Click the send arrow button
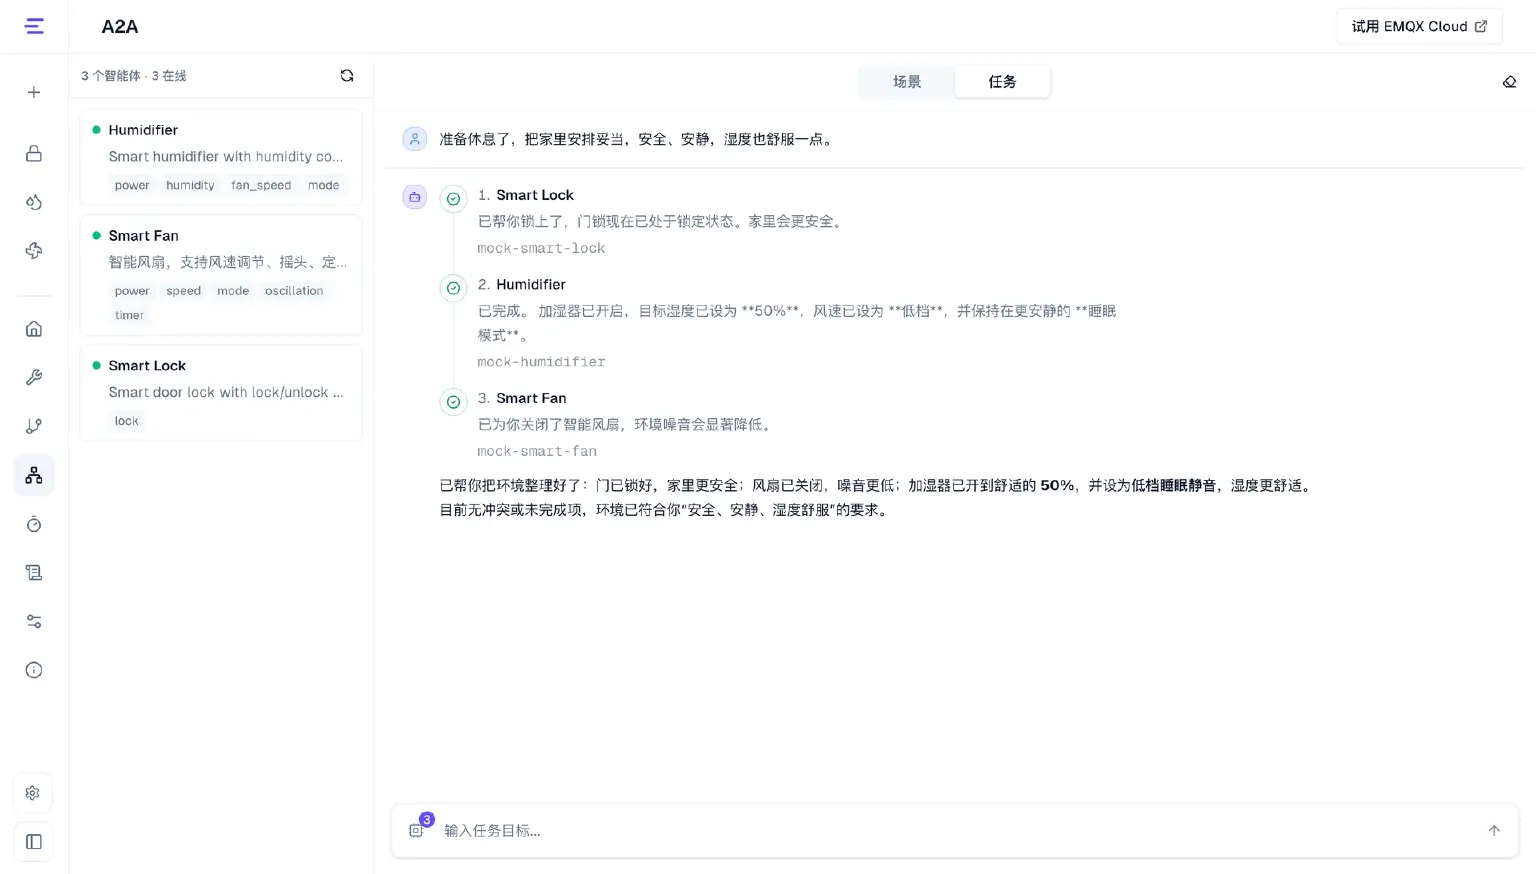This screenshot has width=1536, height=874. pyautogui.click(x=1494, y=830)
